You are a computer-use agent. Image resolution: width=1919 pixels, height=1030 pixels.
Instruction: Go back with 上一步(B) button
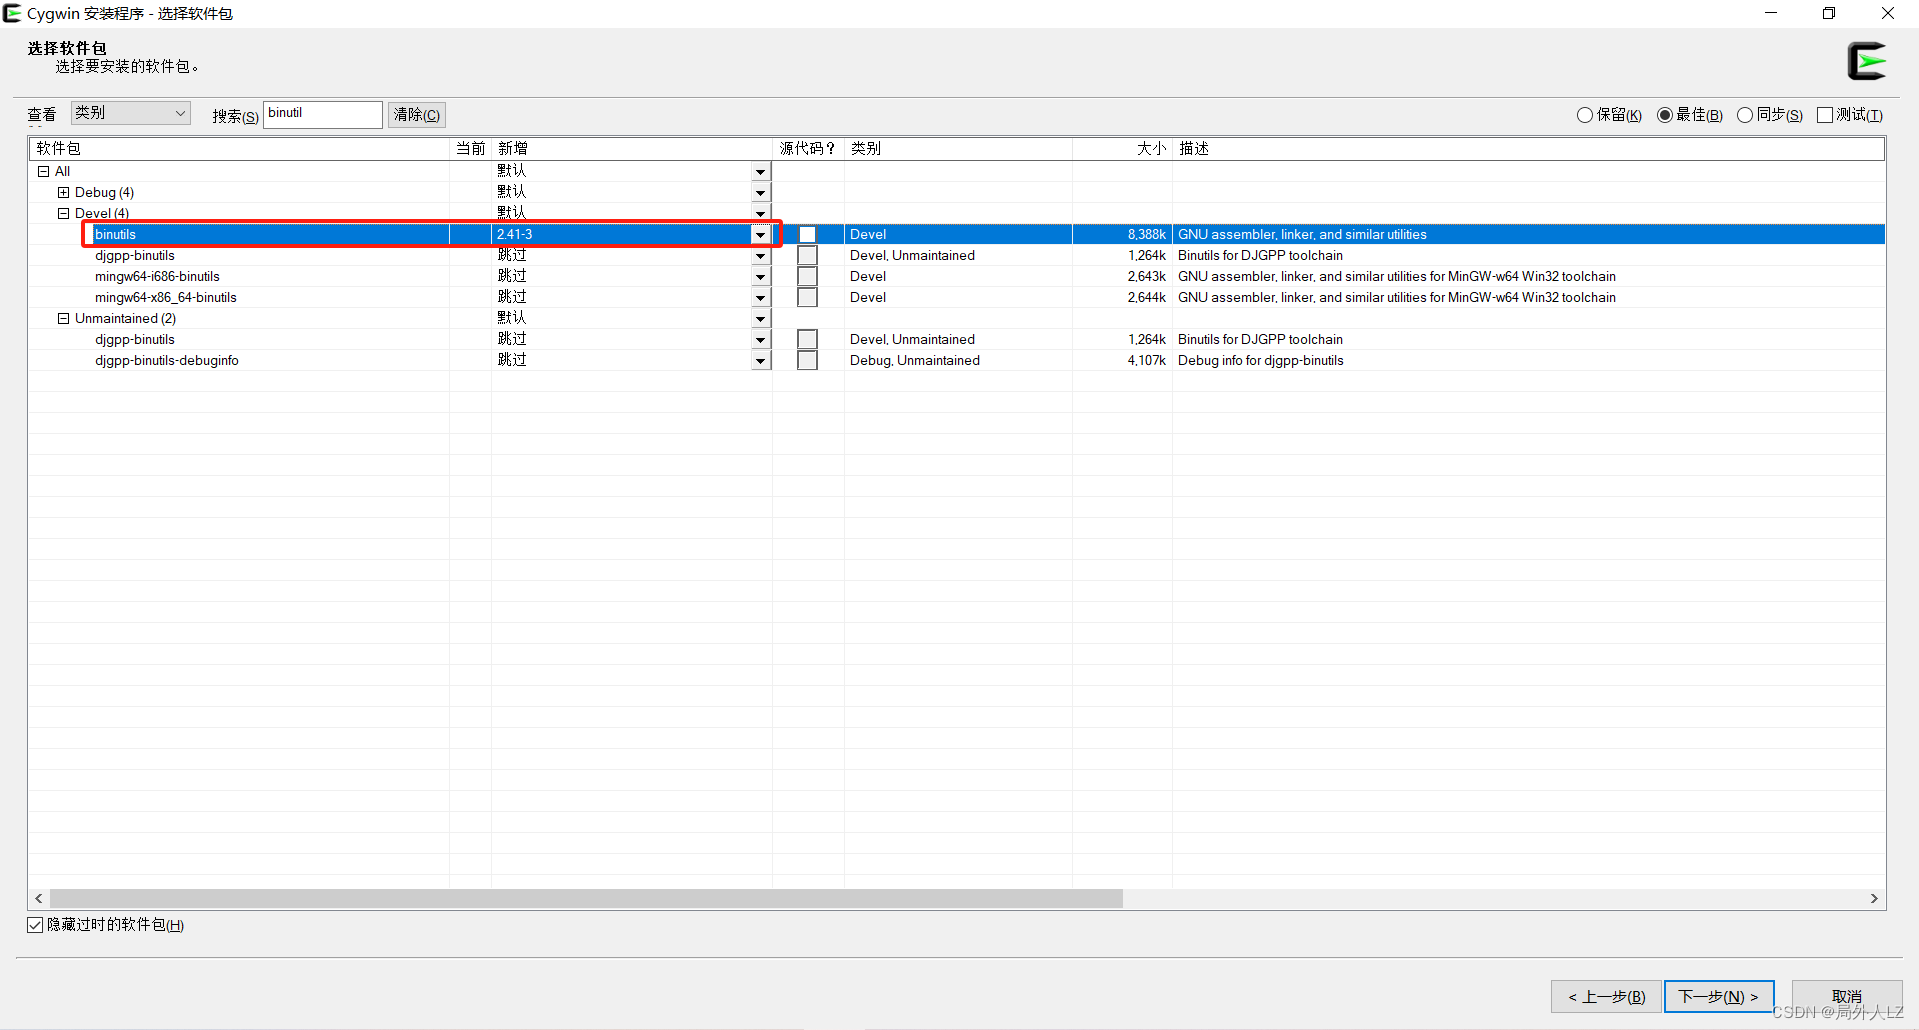(1606, 997)
